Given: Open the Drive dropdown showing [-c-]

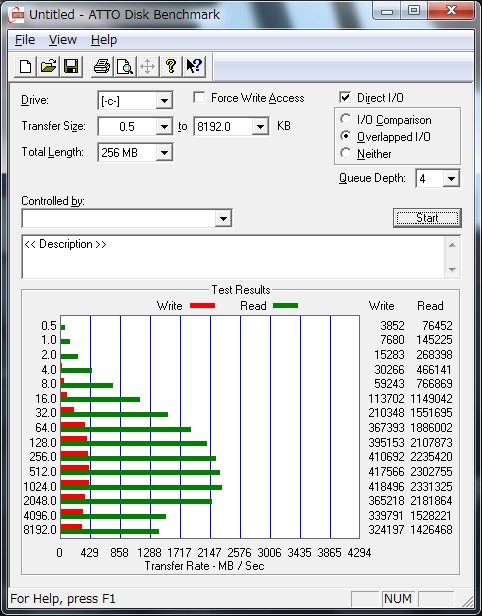Looking at the screenshot, I should [164, 101].
